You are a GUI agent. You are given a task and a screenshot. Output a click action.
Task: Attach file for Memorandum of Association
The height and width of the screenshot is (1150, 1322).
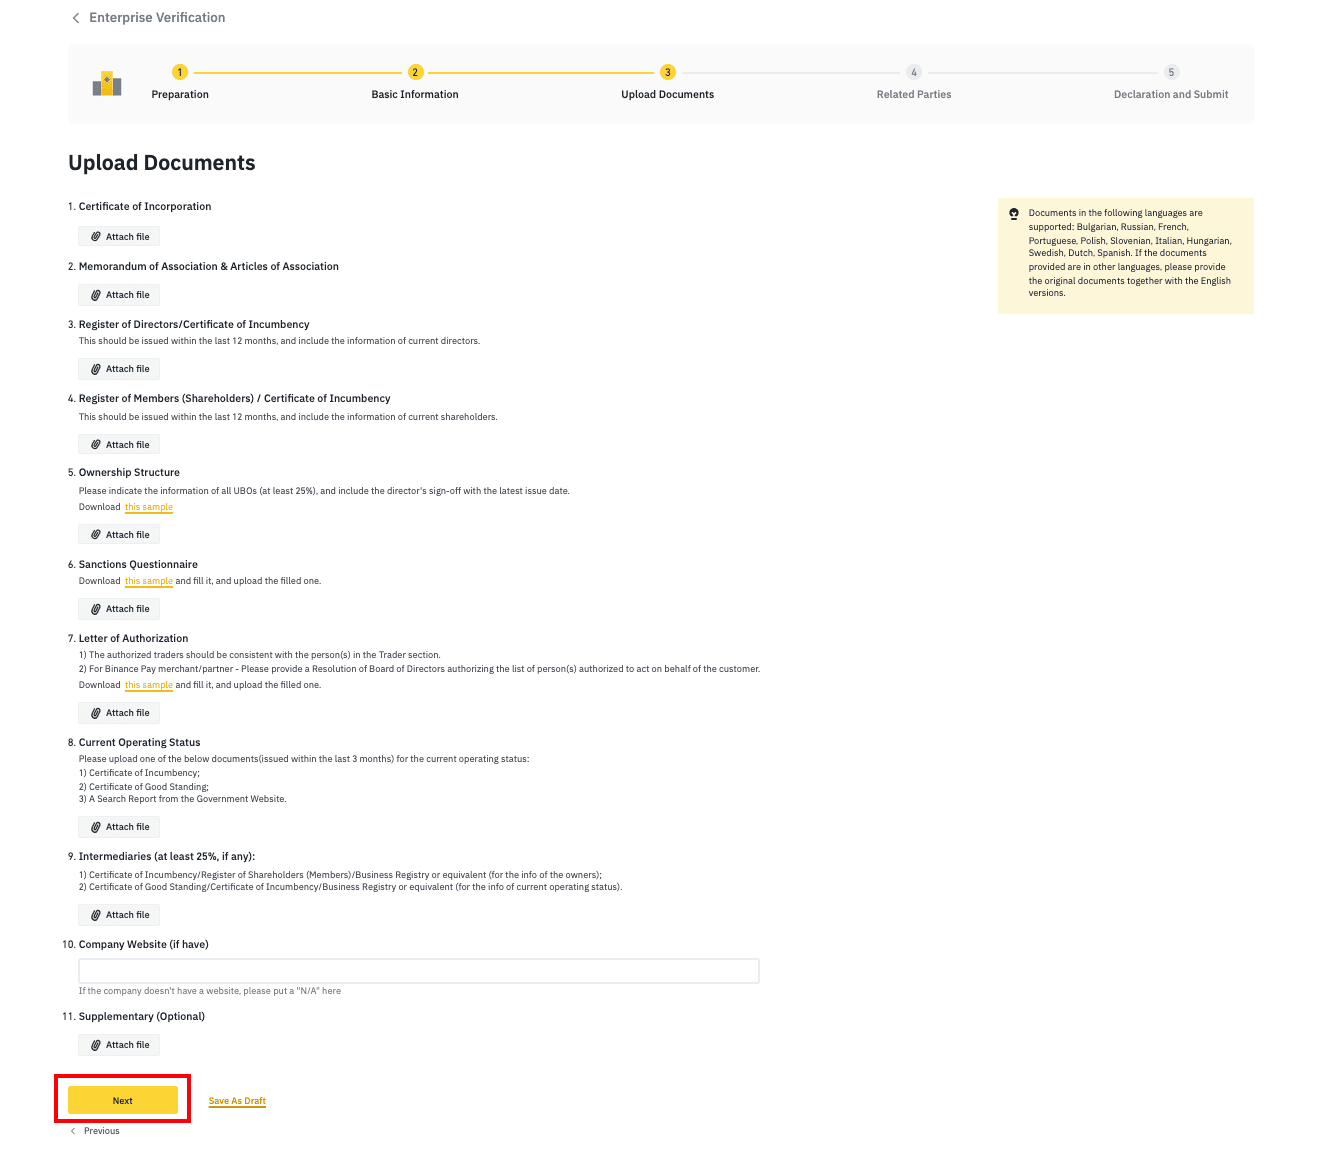[119, 295]
